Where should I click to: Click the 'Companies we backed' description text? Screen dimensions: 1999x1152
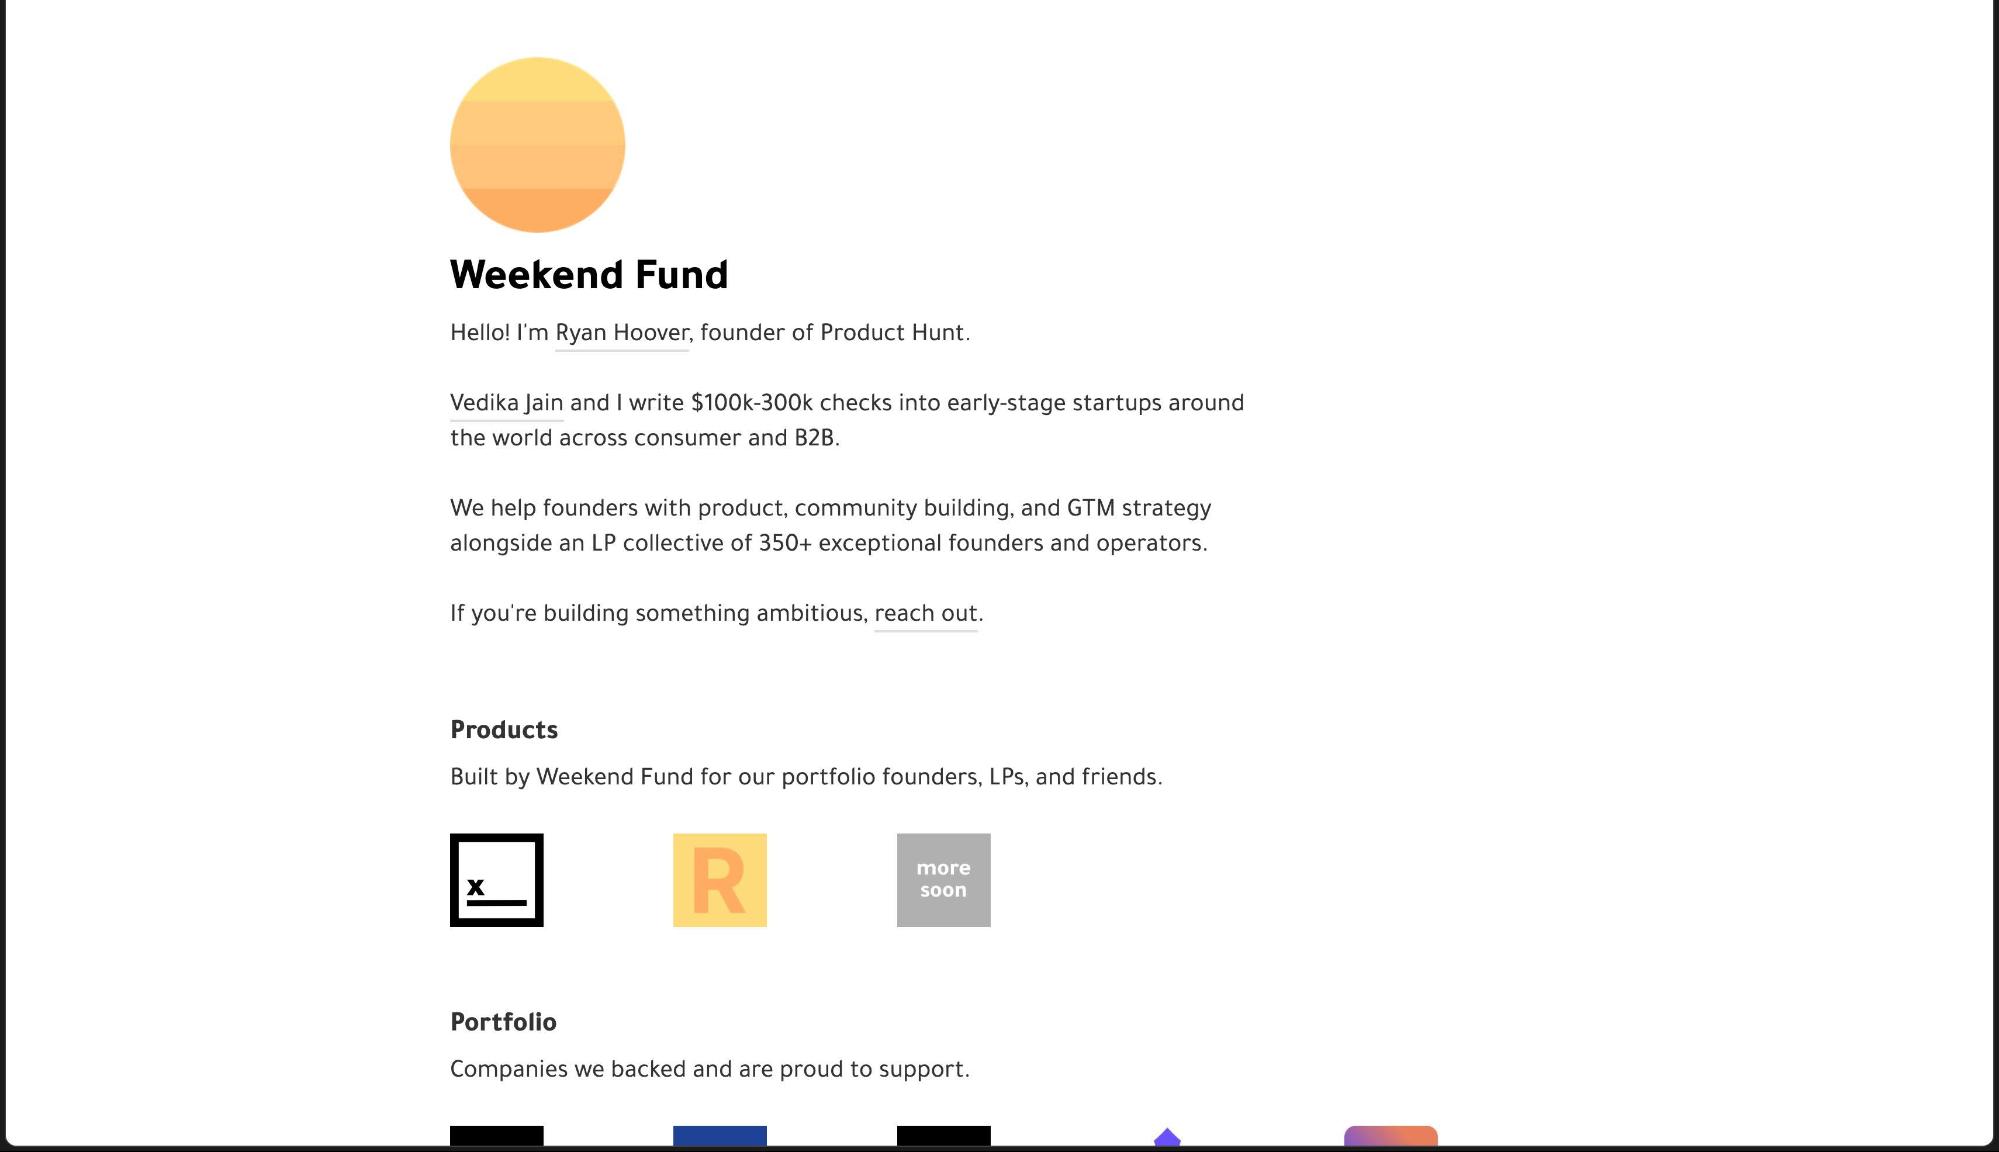click(710, 1067)
